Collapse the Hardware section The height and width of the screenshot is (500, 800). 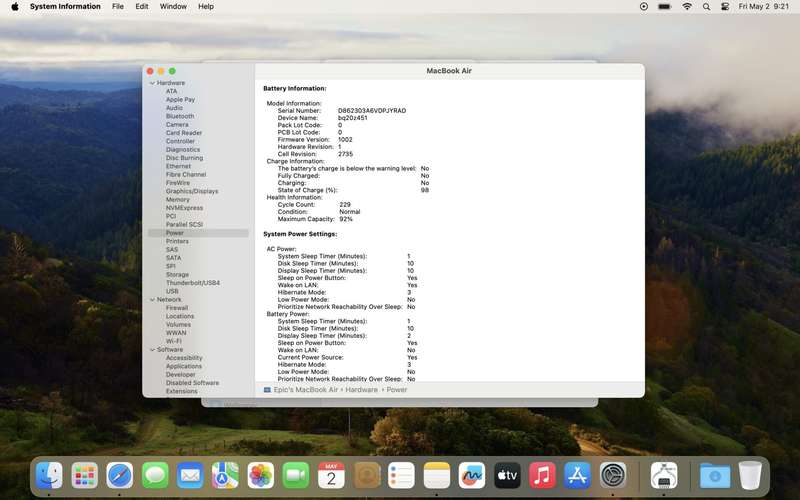[x=152, y=83]
